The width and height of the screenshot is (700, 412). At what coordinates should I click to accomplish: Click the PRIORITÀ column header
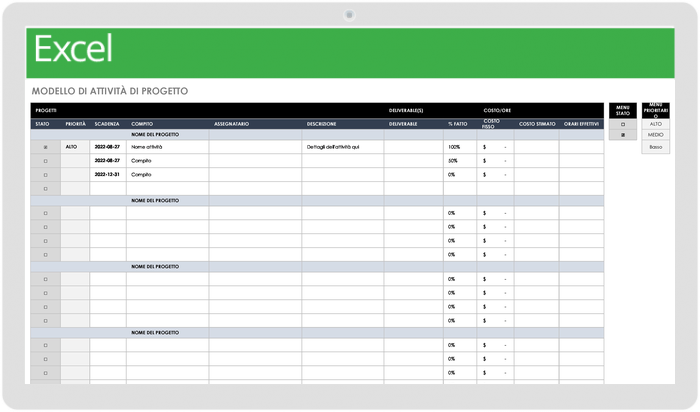(x=75, y=124)
